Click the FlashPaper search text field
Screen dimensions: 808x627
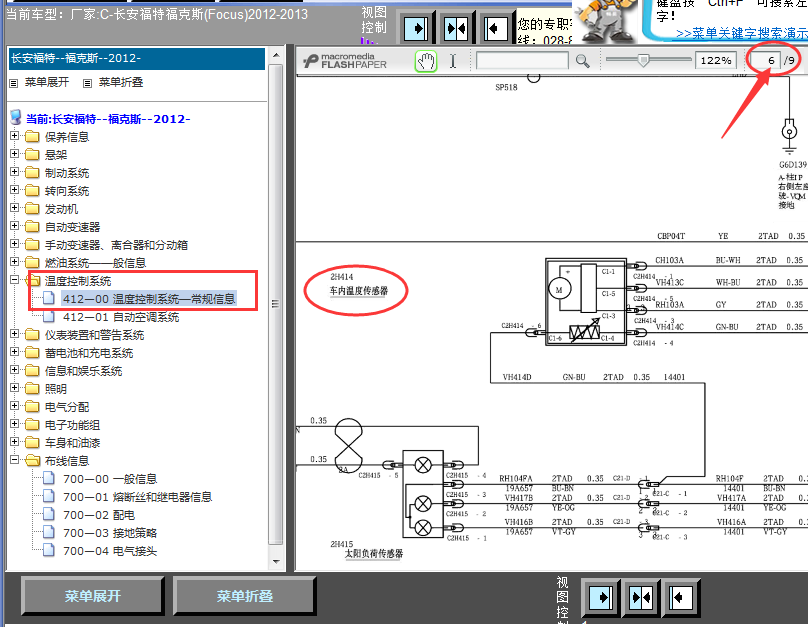pos(523,61)
